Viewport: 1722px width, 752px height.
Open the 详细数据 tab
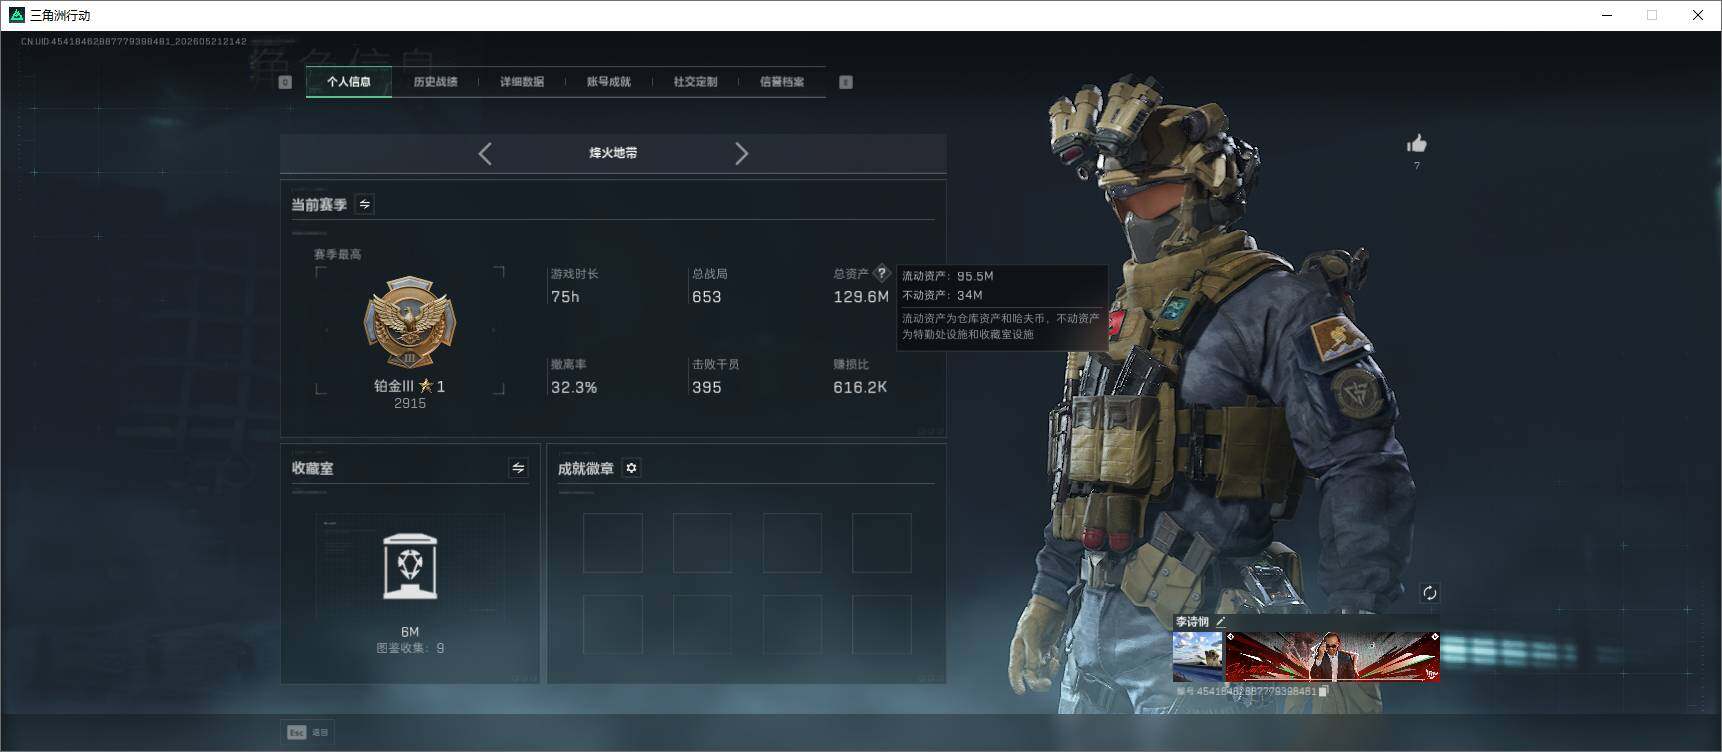tap(522, 82)
